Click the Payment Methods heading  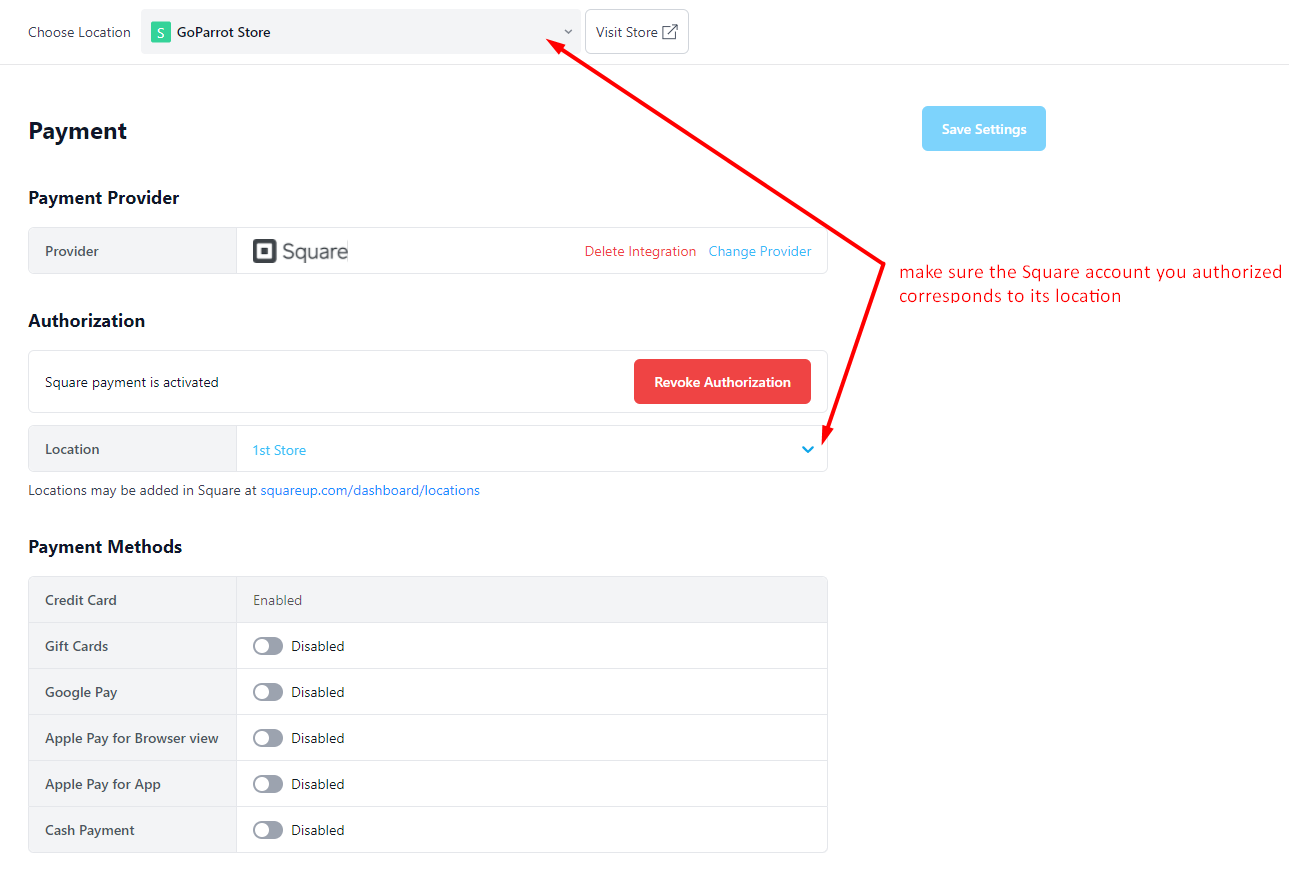click(105, 547)
